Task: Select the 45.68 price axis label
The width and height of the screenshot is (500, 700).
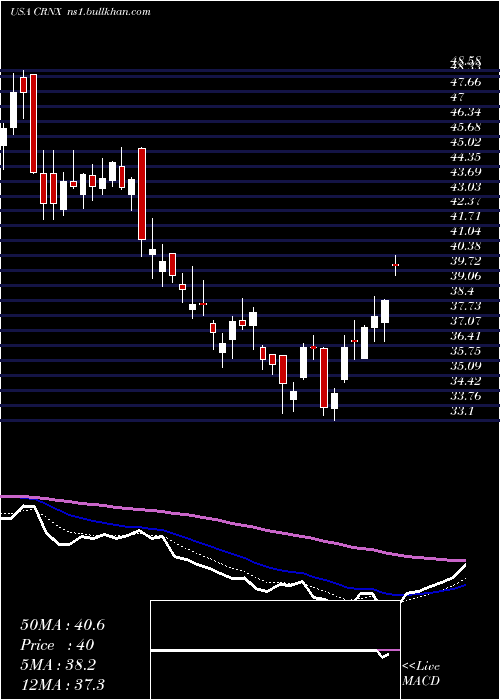Action: (x=465, y=127)
